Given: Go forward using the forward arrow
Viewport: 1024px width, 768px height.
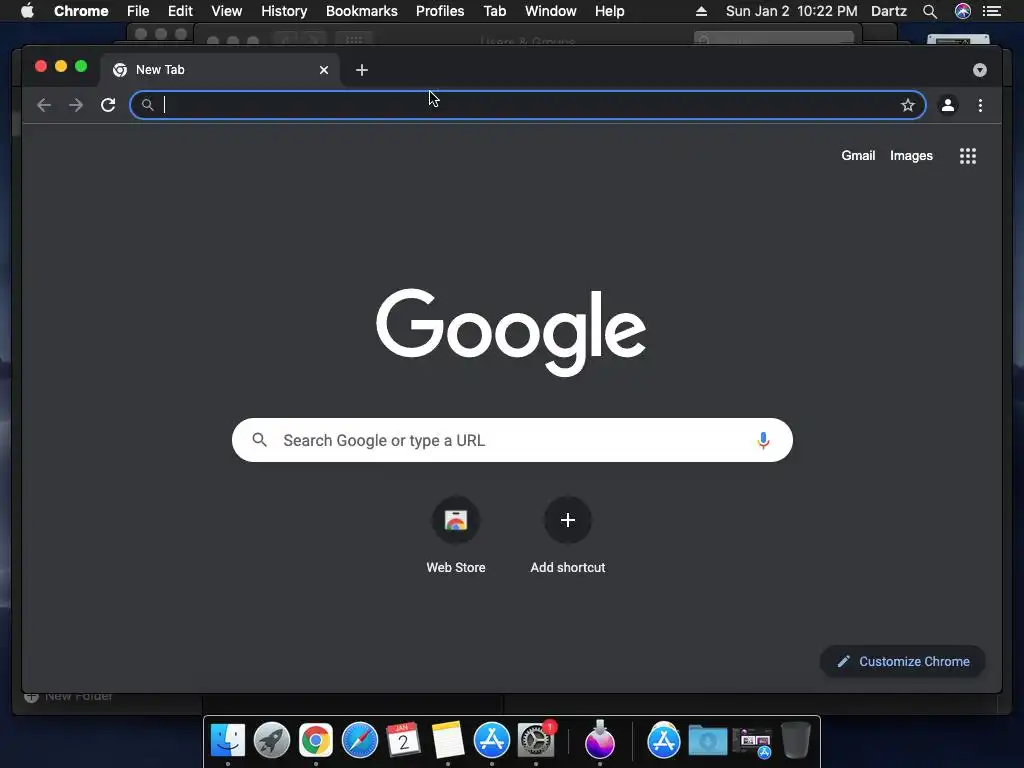Looking at the screenshot, I should [x=76, y=105].
